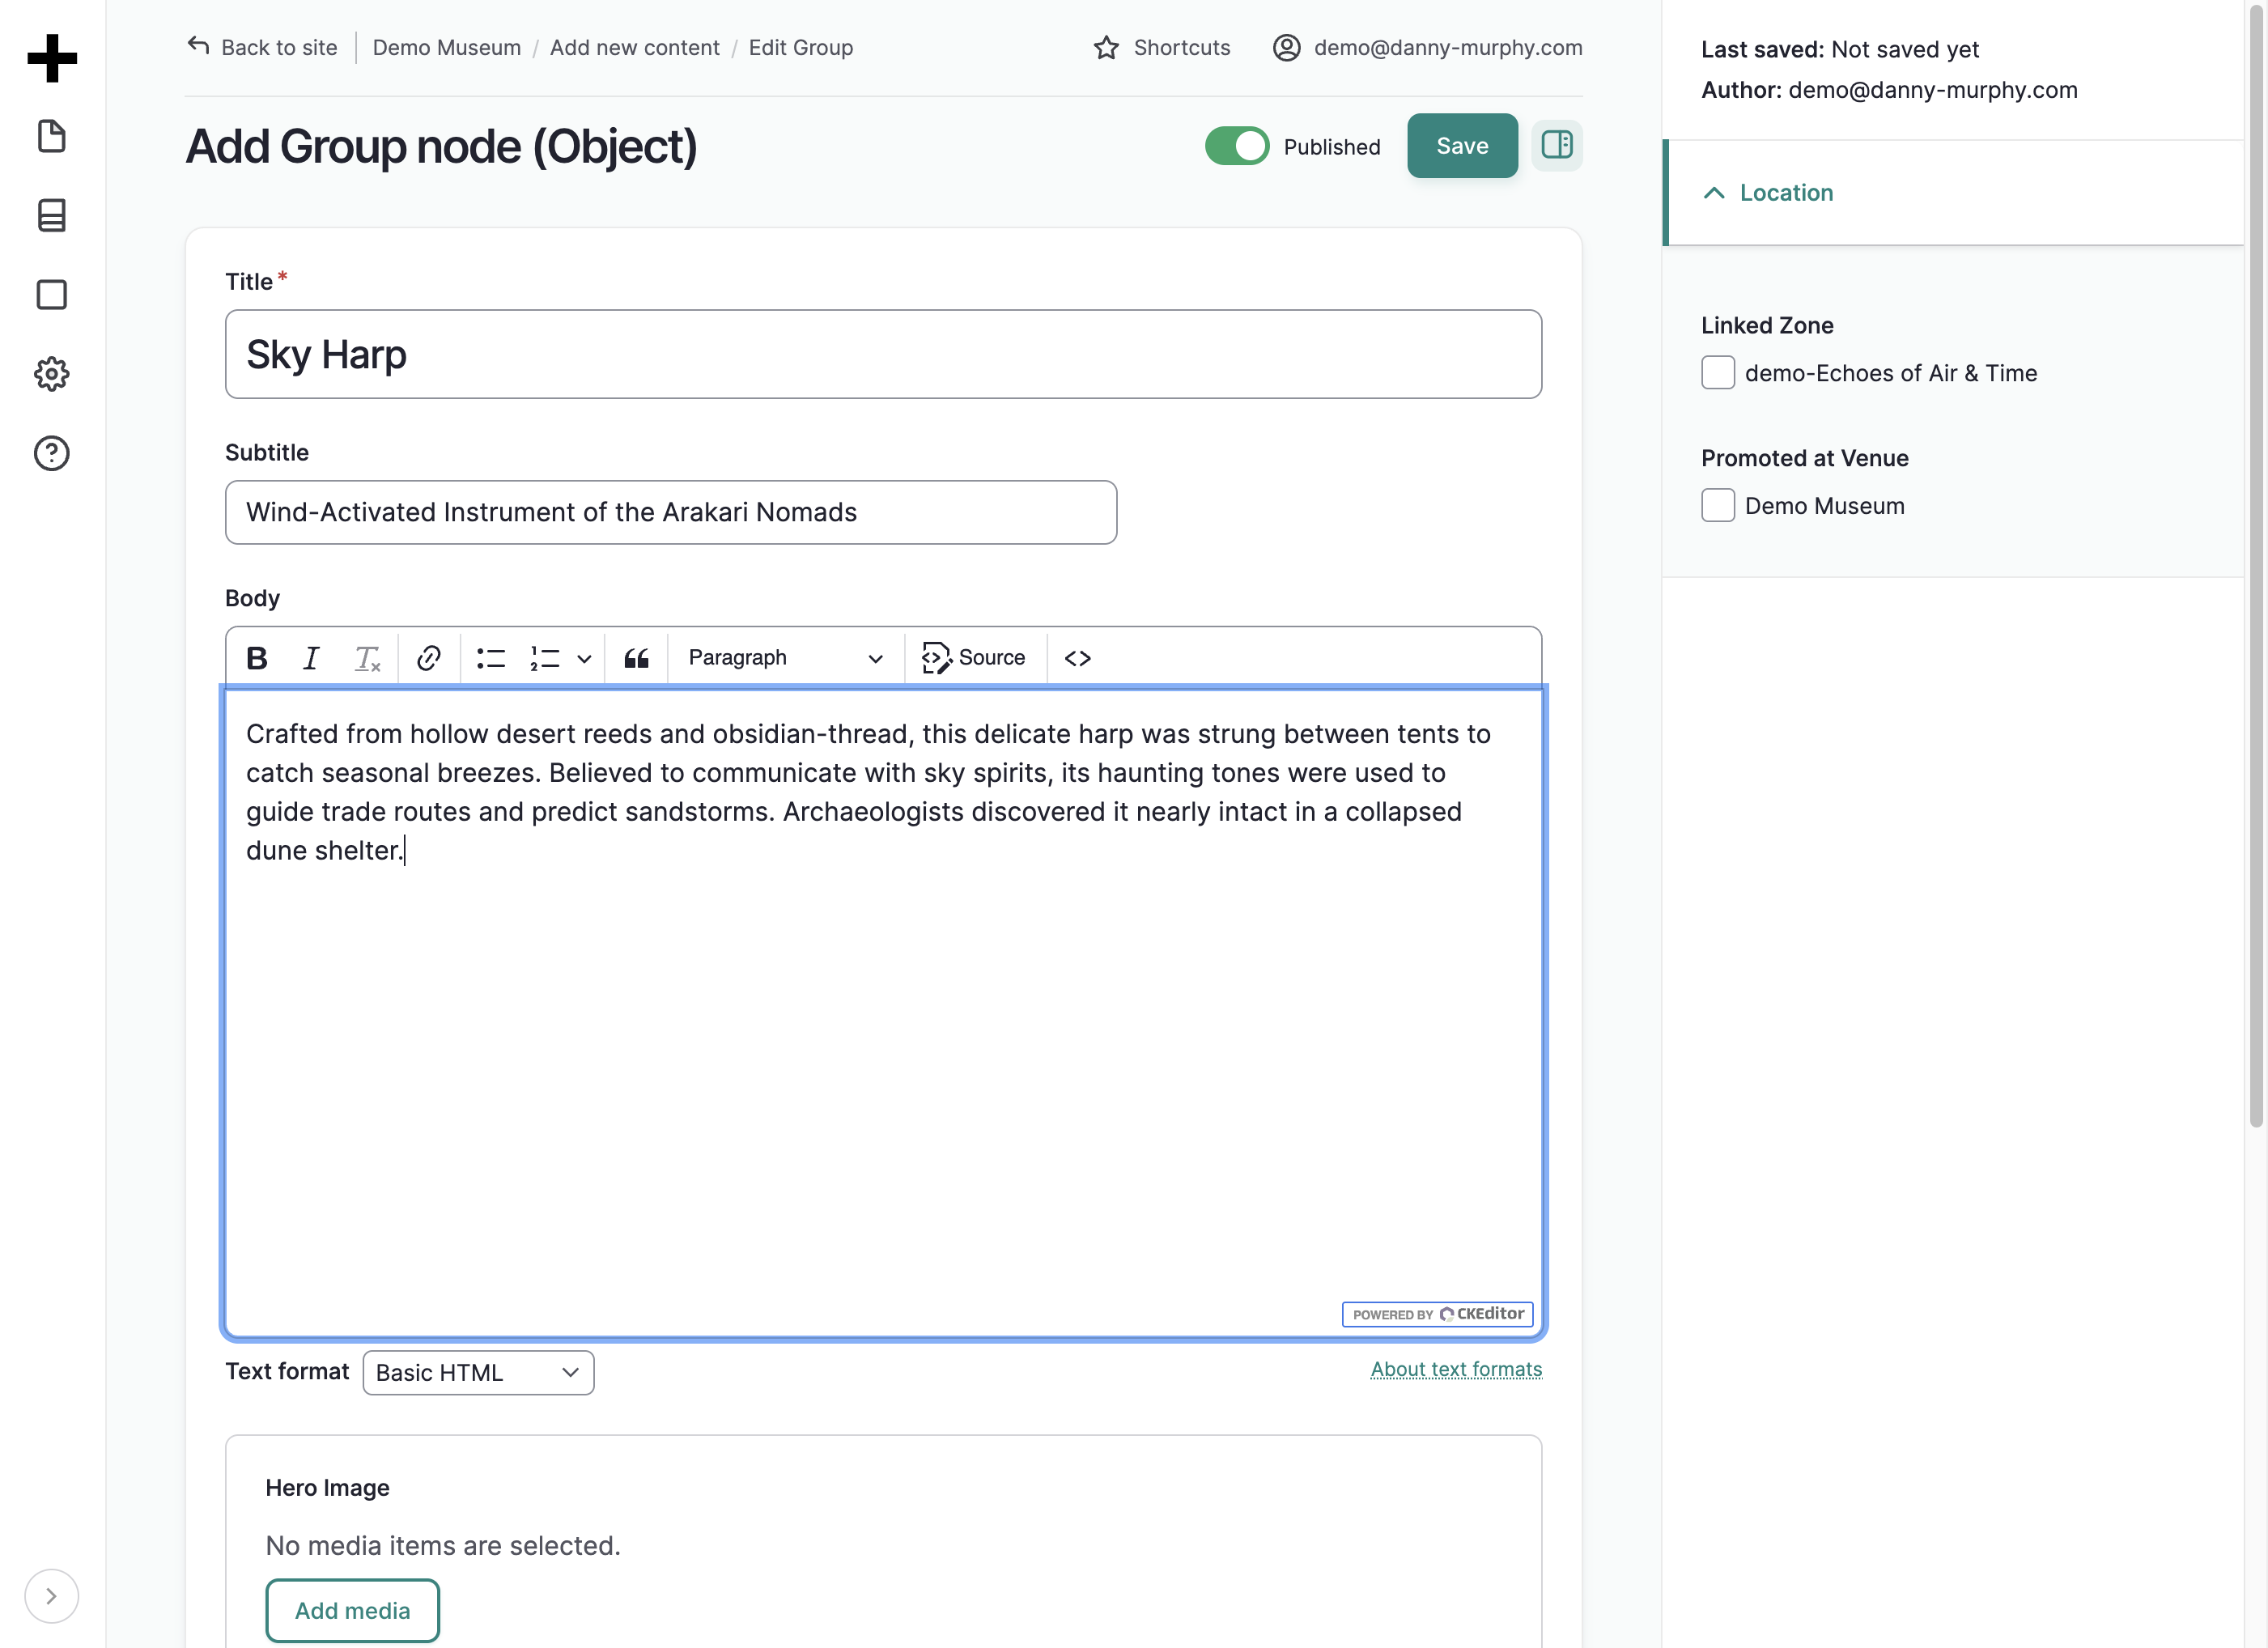Click the Add media button

point(352,1610)
